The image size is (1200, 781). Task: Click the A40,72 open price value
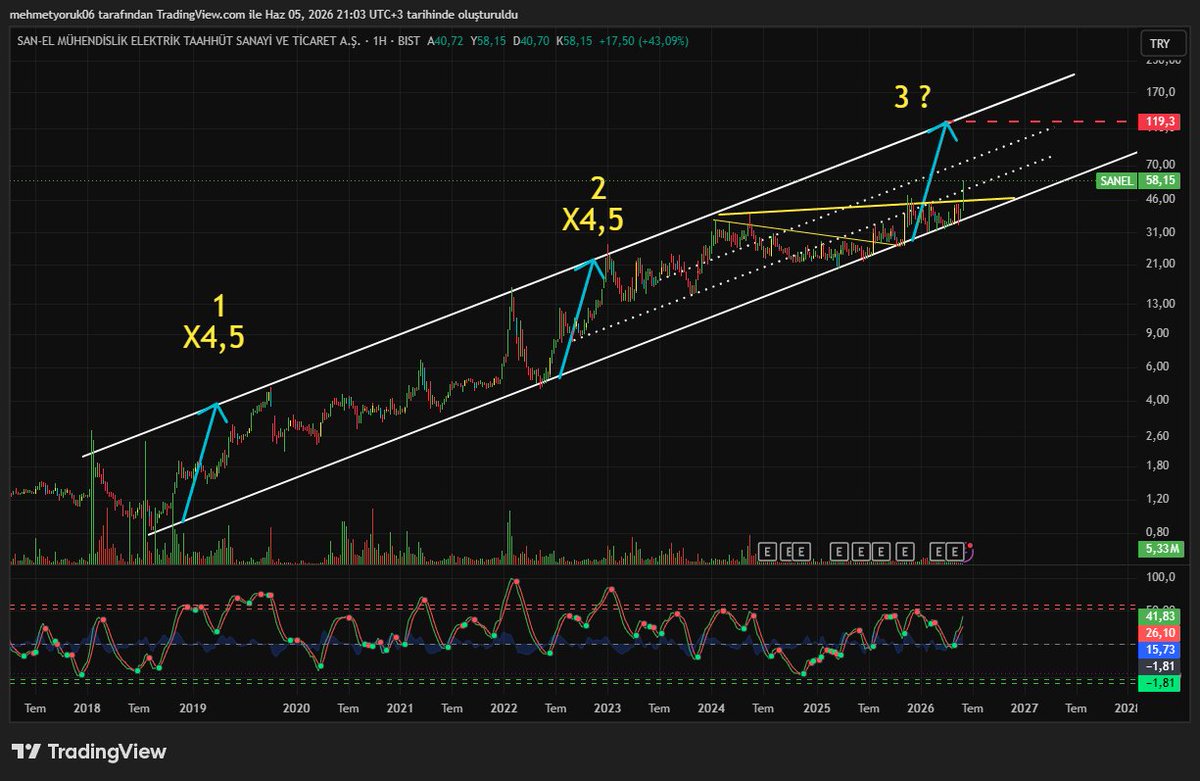443,41
